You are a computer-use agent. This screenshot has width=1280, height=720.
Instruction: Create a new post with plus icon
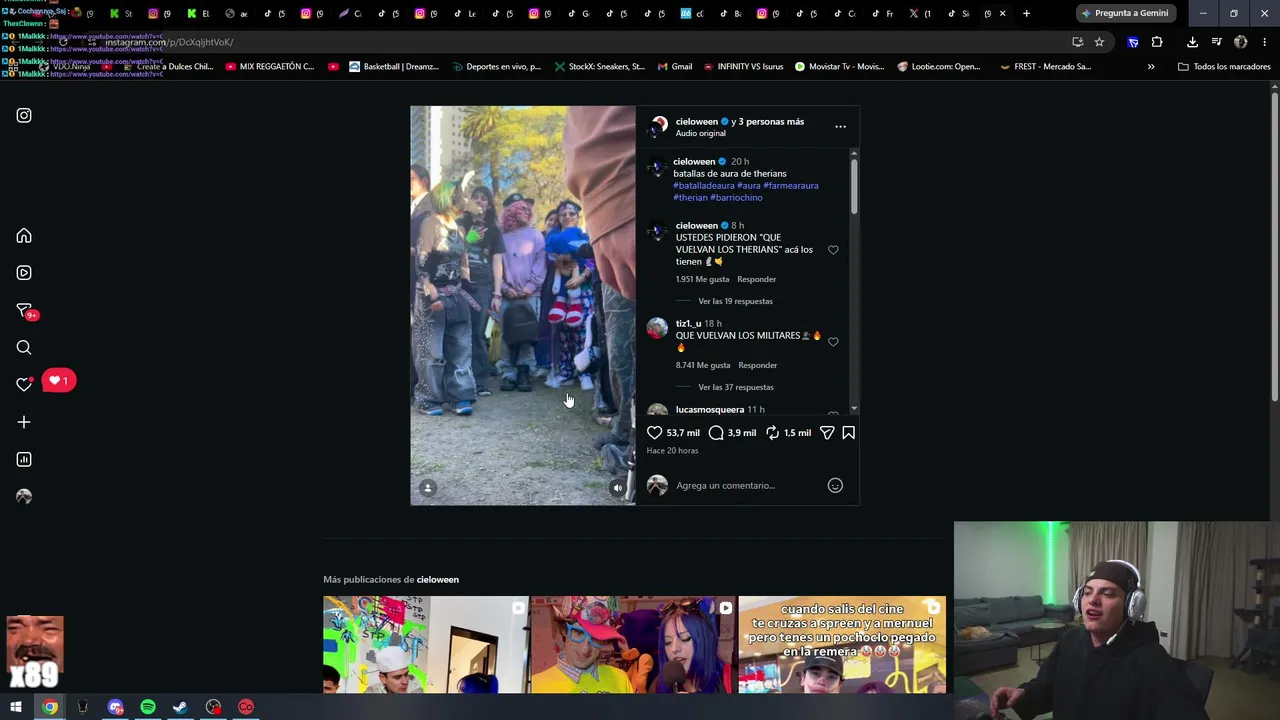click(x=24, y=422)
